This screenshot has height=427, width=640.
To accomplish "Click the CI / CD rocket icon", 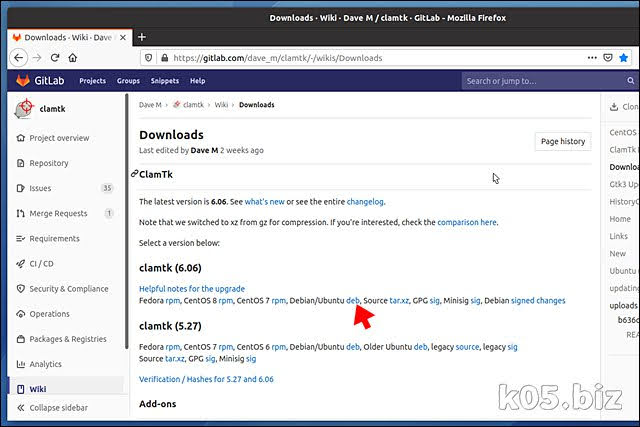I will tap(20, 264).
